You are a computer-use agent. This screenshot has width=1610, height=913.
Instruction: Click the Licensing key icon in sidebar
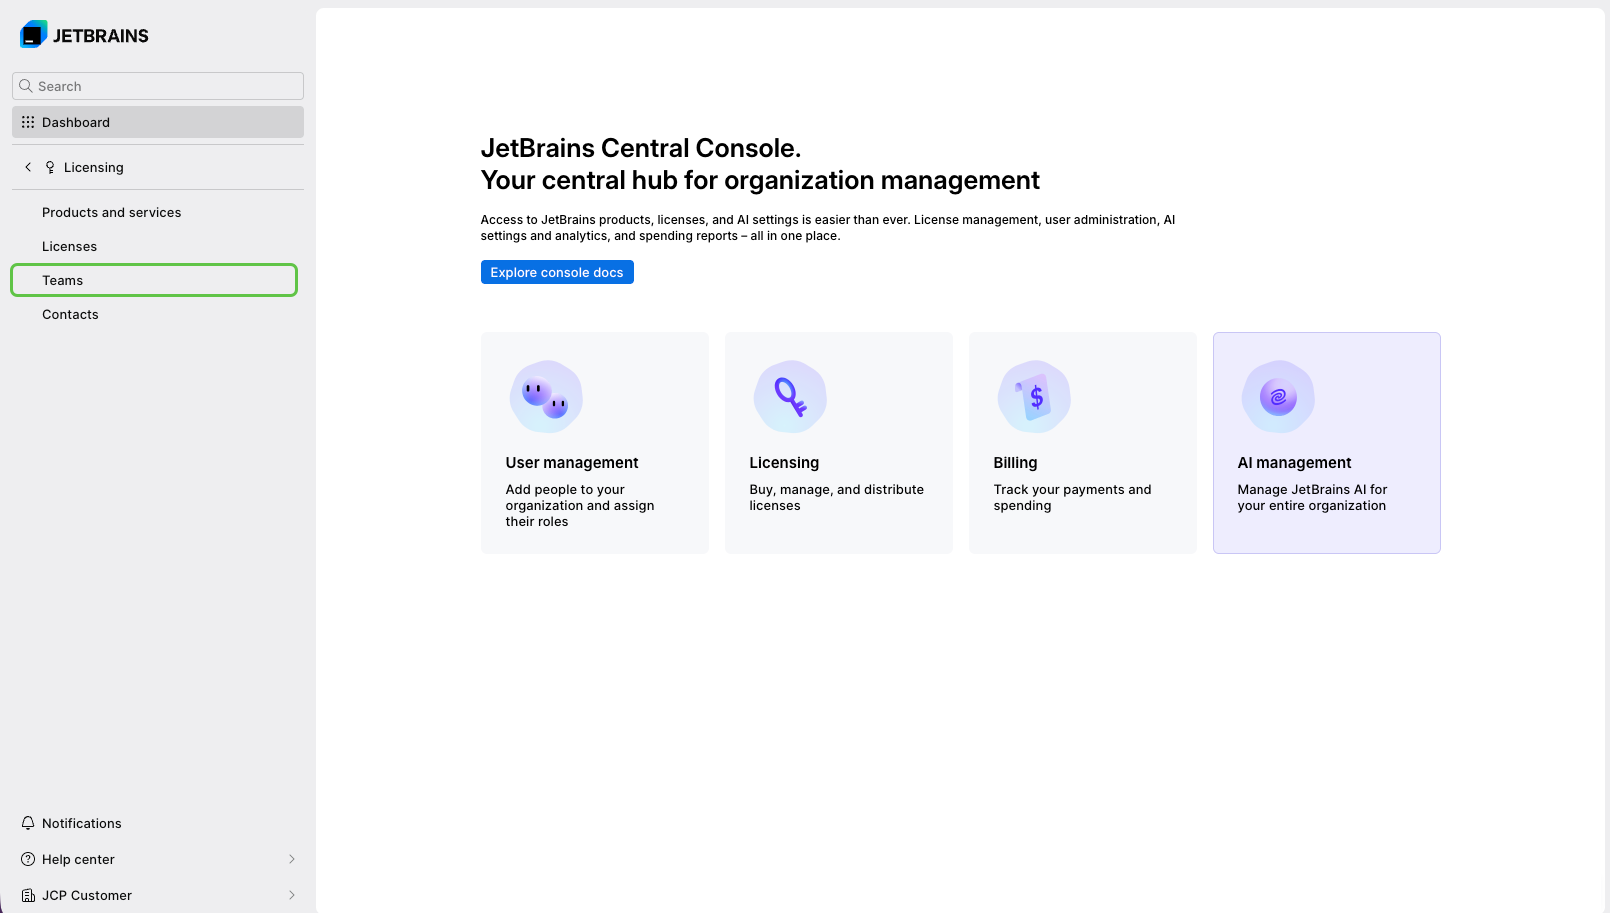[50, 167]
